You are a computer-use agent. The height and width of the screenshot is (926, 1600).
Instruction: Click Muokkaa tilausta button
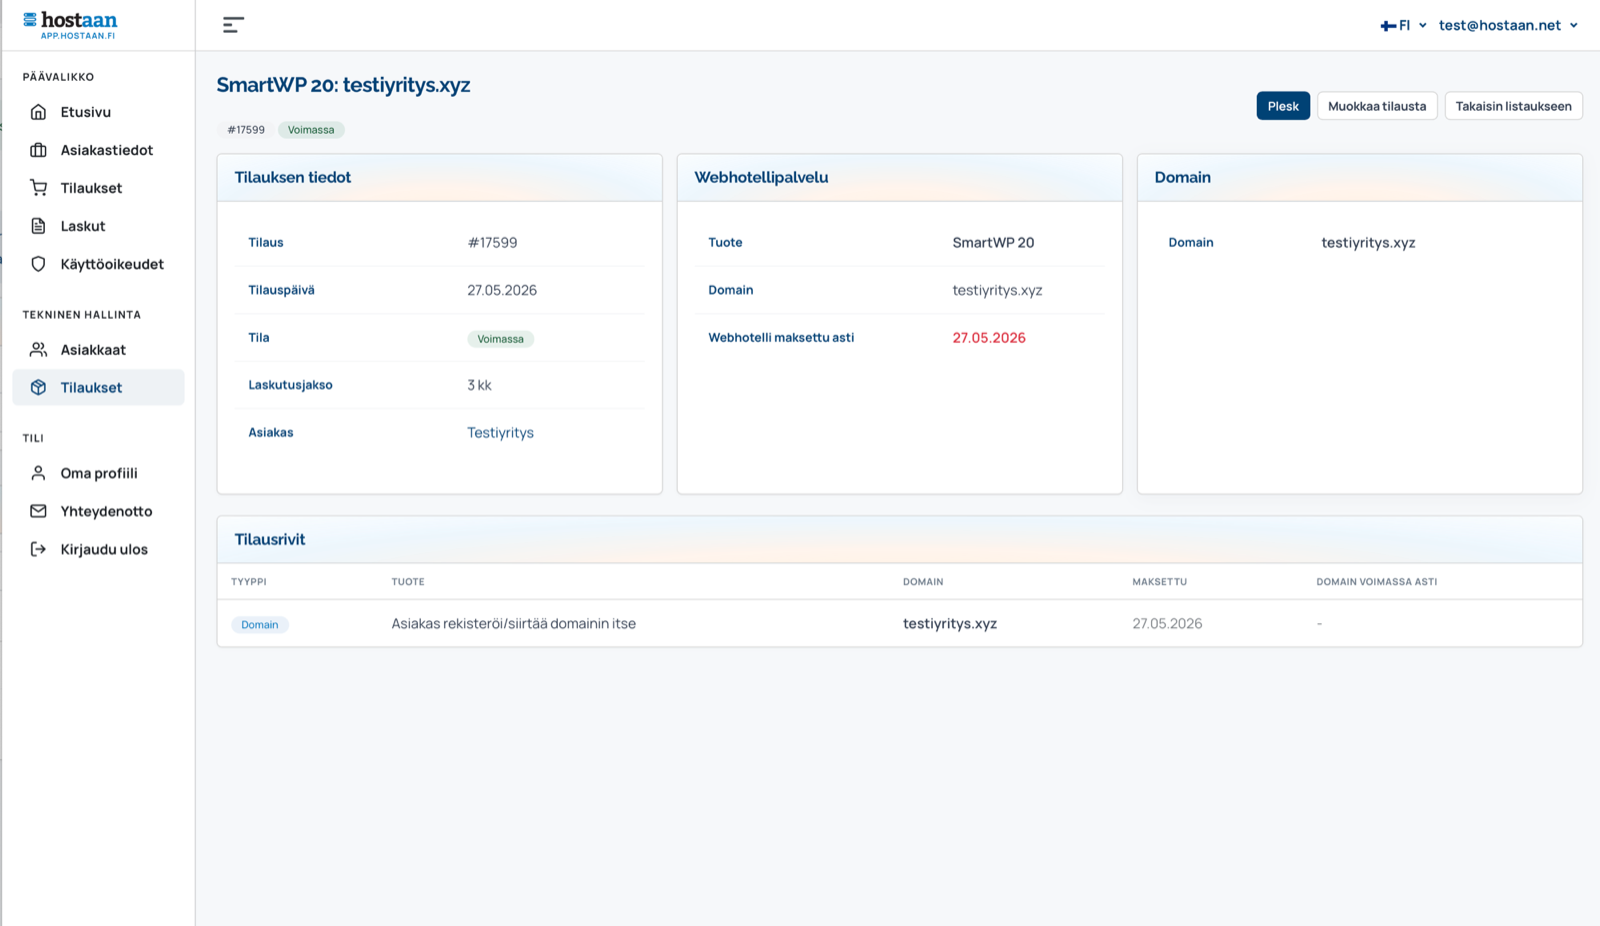coord(1377,106)
